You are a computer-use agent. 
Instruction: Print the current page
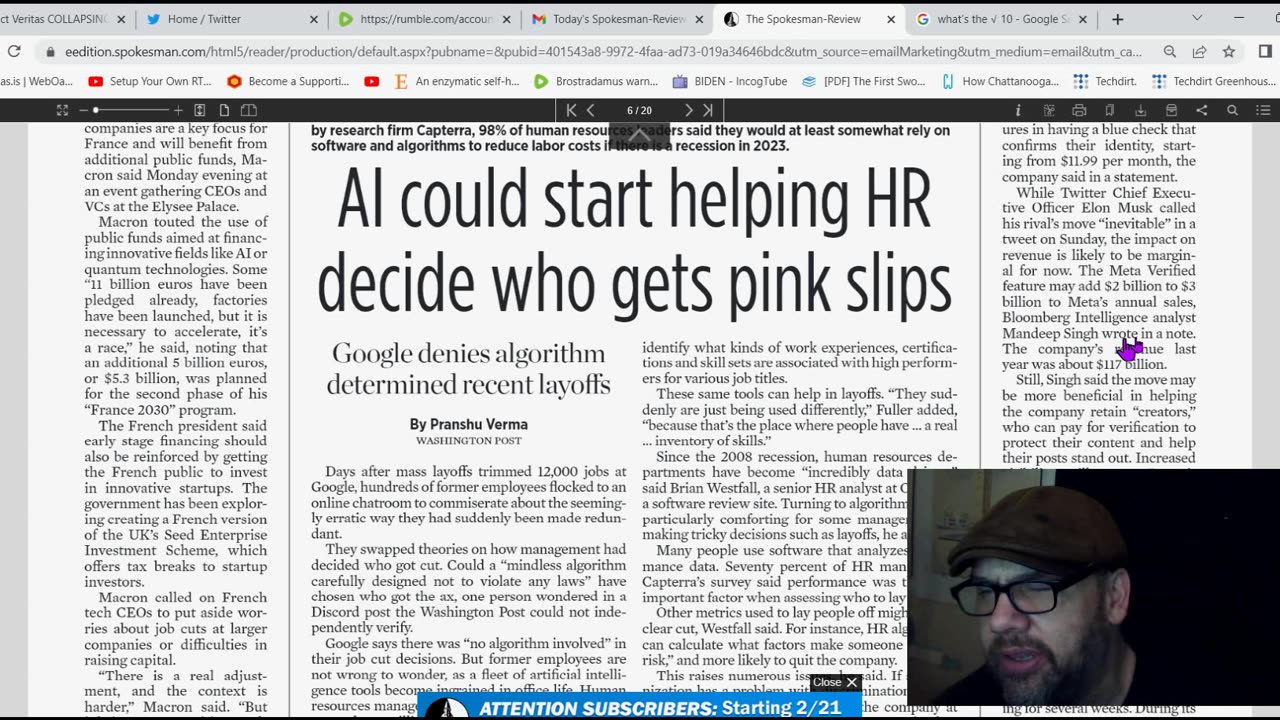(1079, 110)
